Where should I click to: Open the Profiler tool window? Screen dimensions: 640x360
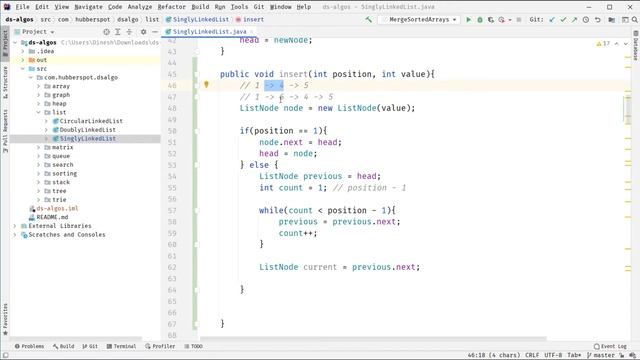pos(160,346)
